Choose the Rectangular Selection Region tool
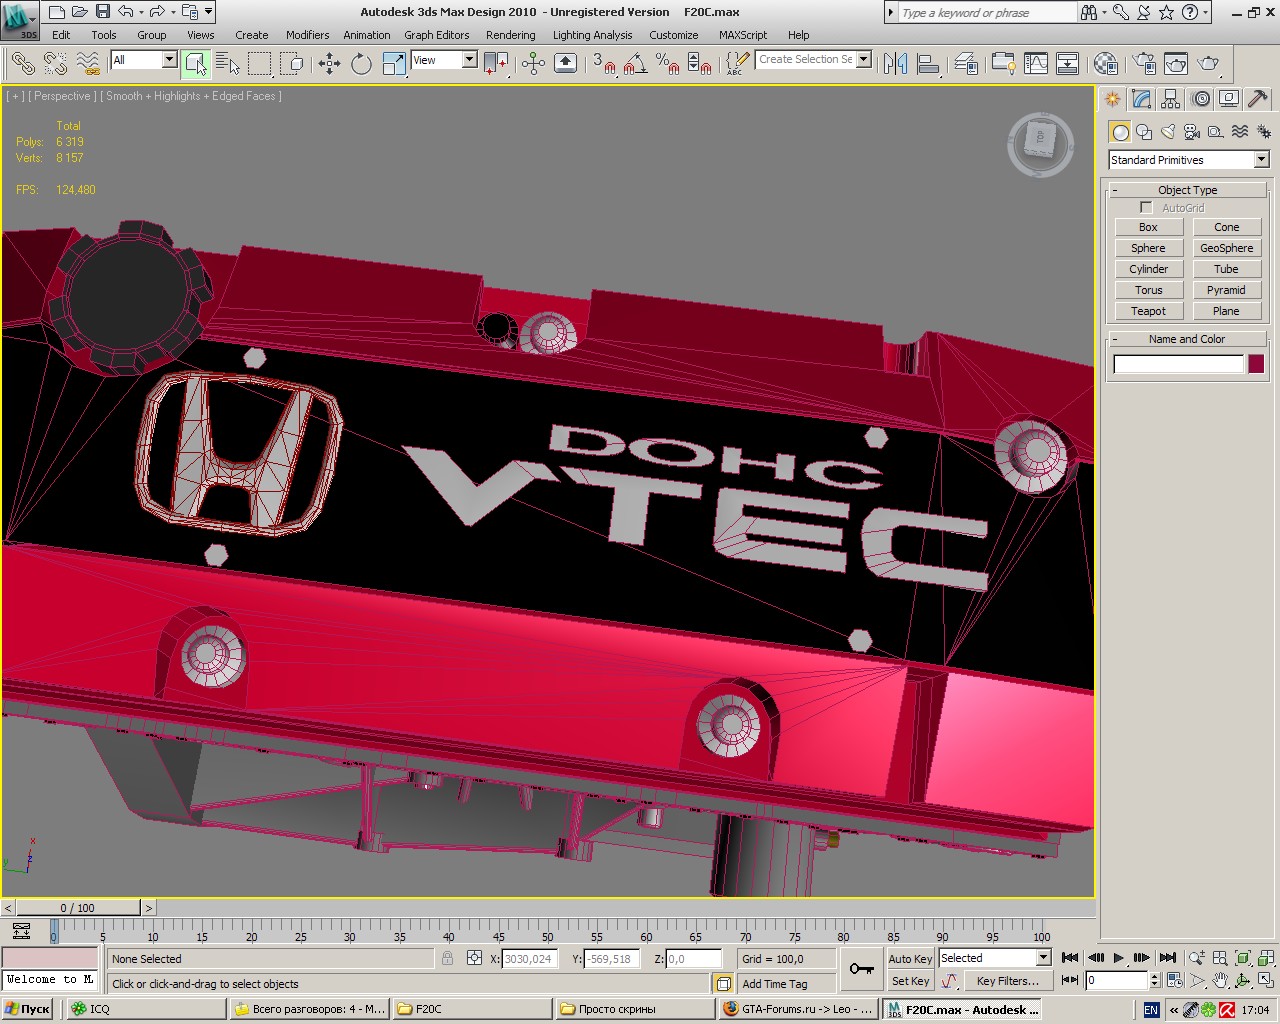Viewport: 1280px width, 1024px height. pos(260,64)
